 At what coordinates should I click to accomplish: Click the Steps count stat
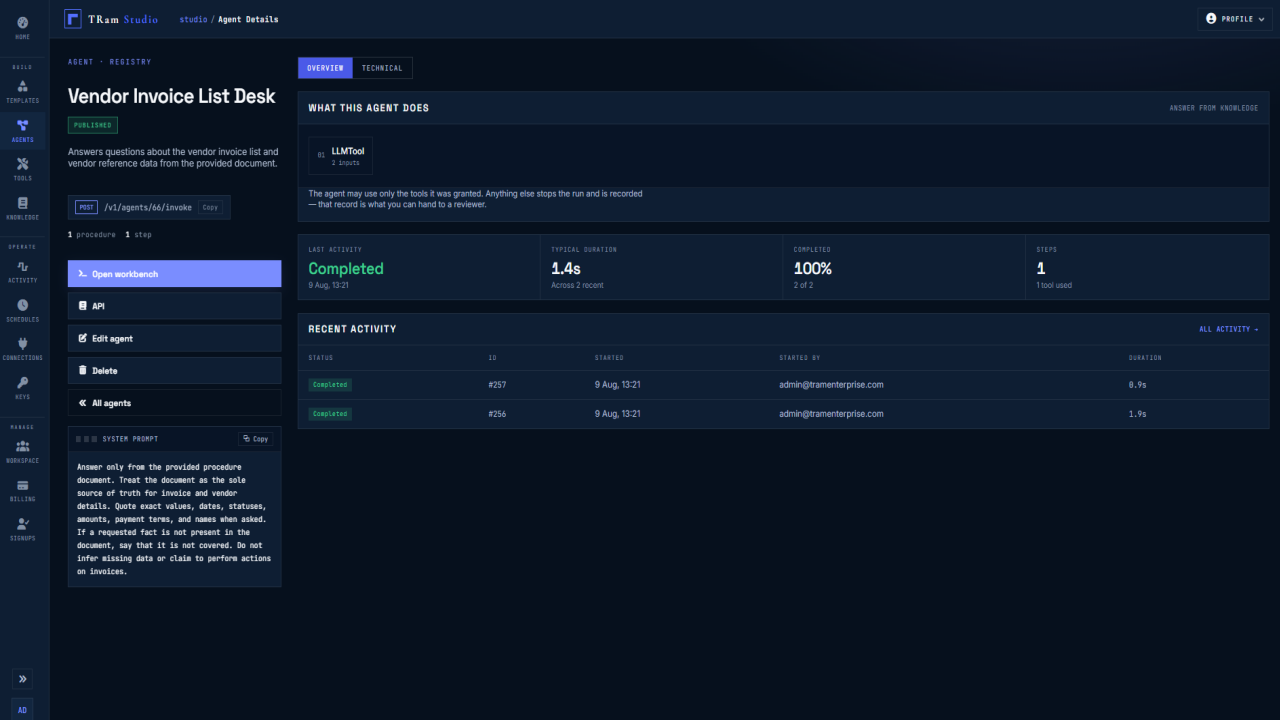coord(1041,269)
